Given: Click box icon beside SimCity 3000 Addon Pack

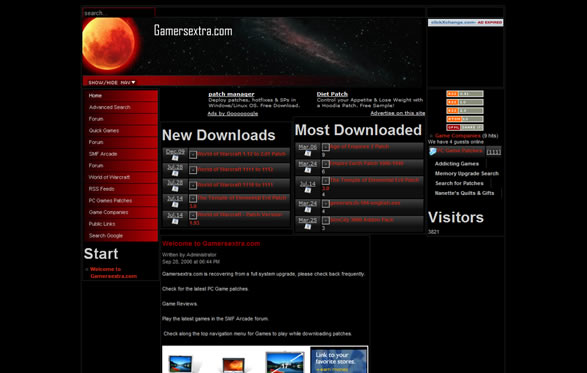Looking at the screenshot, I should (326, 221).
